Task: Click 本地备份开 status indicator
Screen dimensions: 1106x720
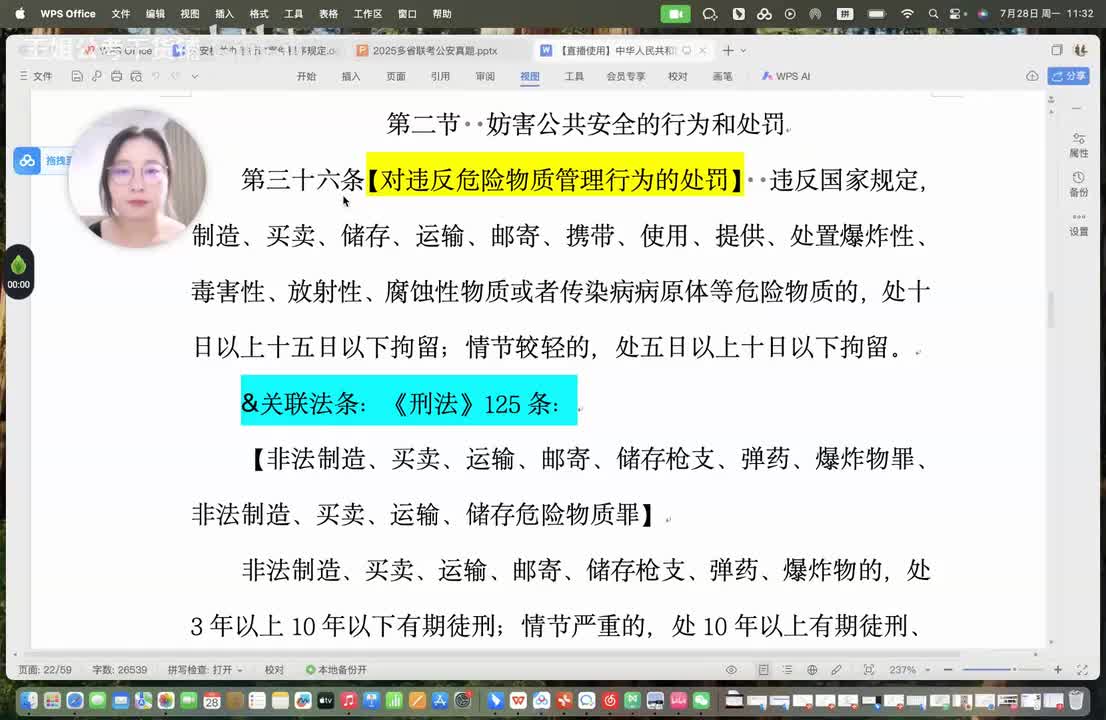Action: 336,670
